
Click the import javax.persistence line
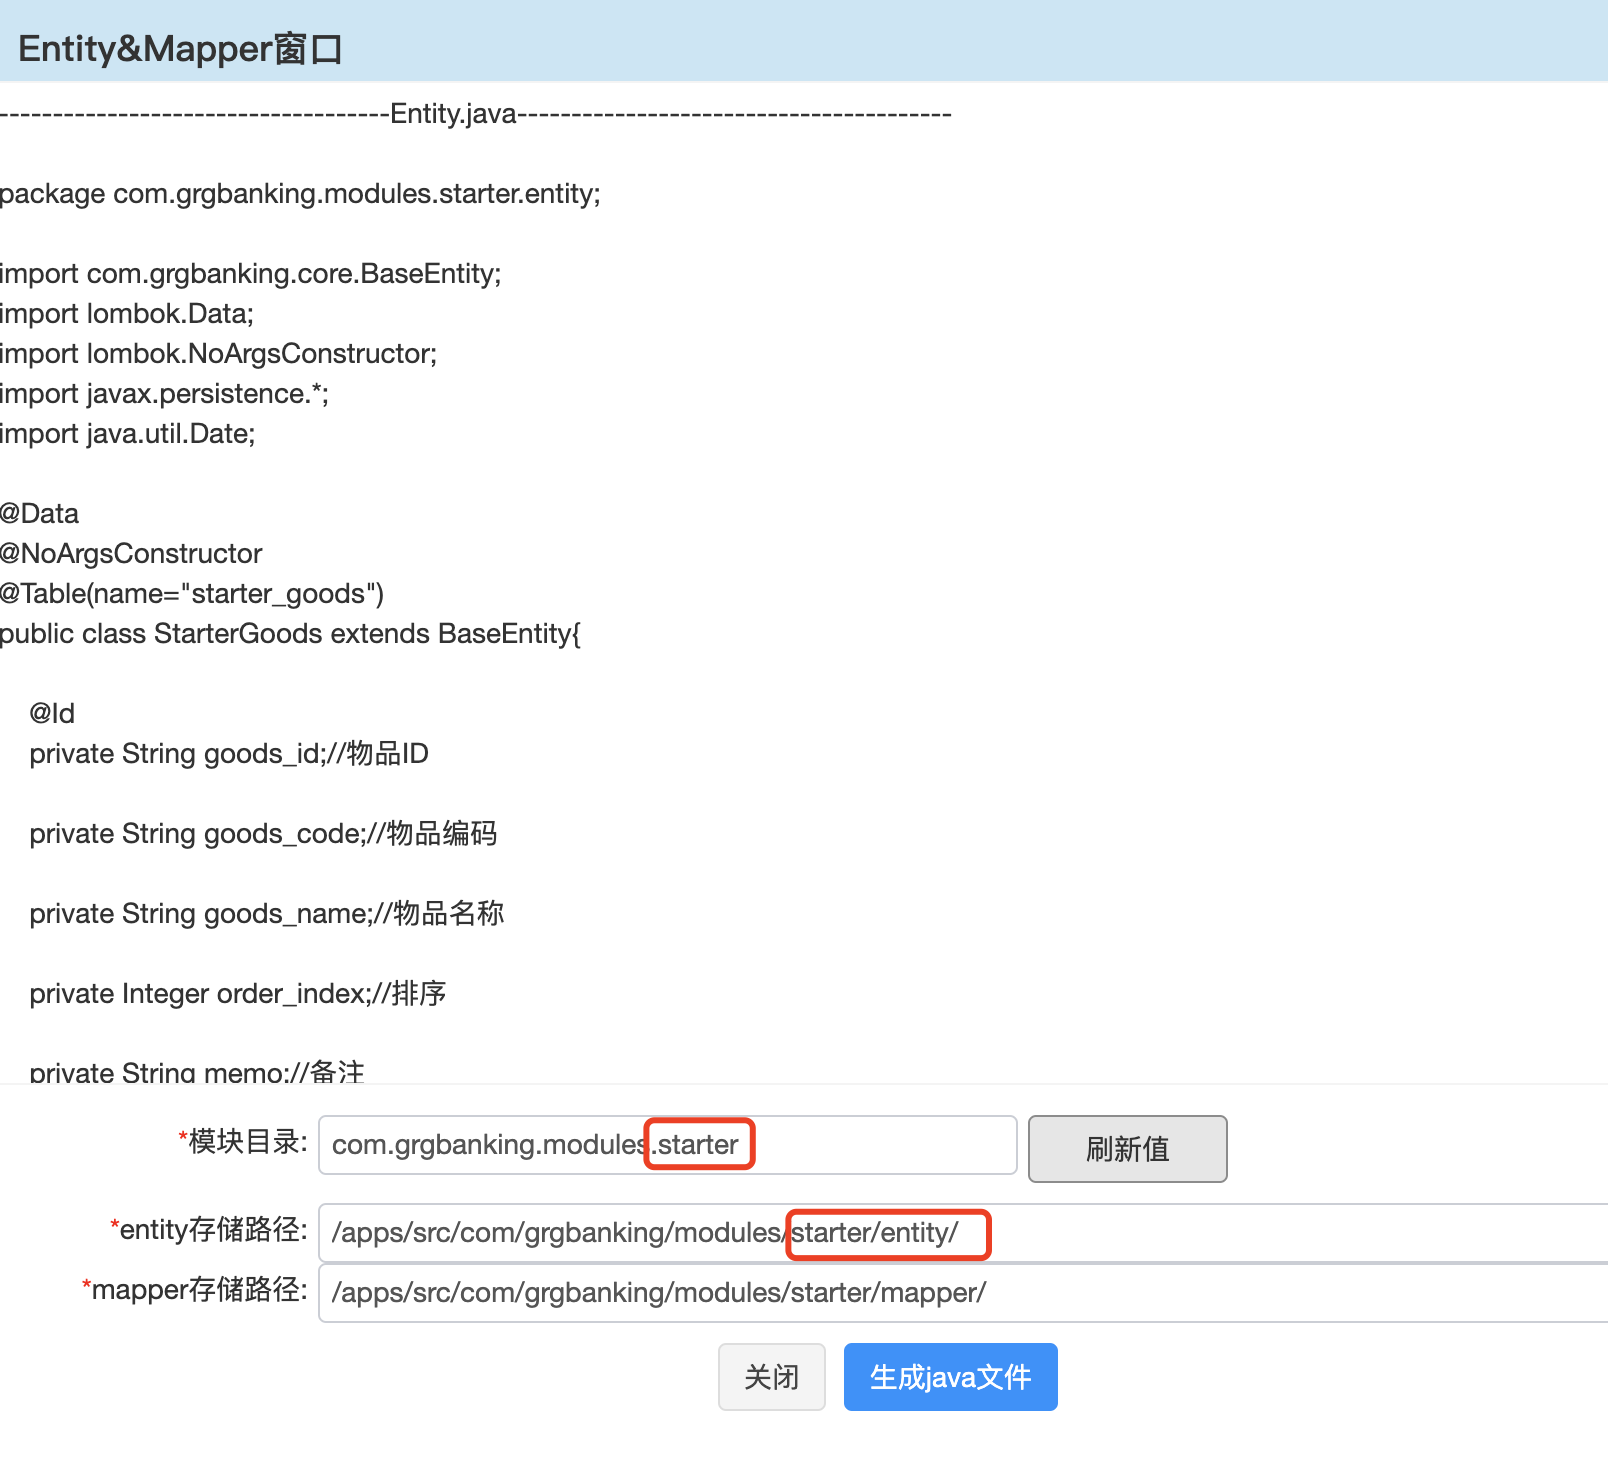coord(164,394)
